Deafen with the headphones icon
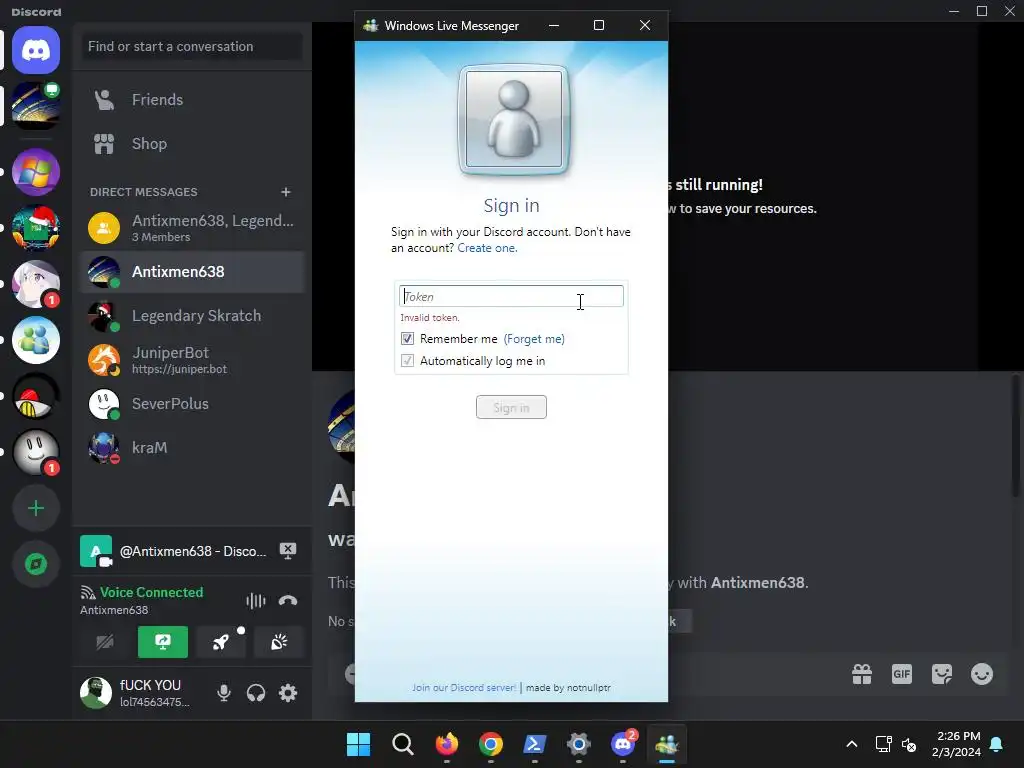Viewport: 1024px width, 768px height. pyautogui.click(x=256, y=693)
